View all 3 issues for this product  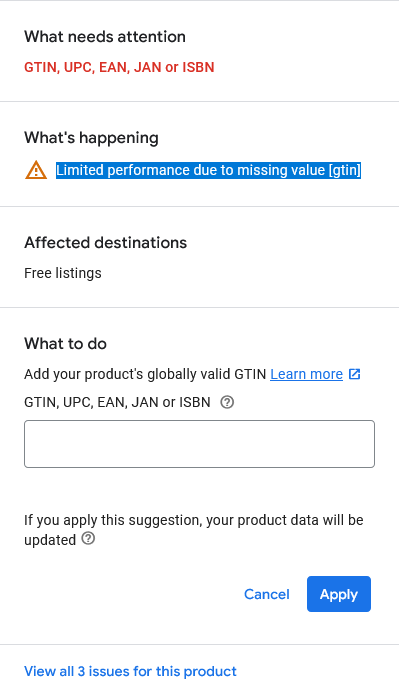(130, 671)
